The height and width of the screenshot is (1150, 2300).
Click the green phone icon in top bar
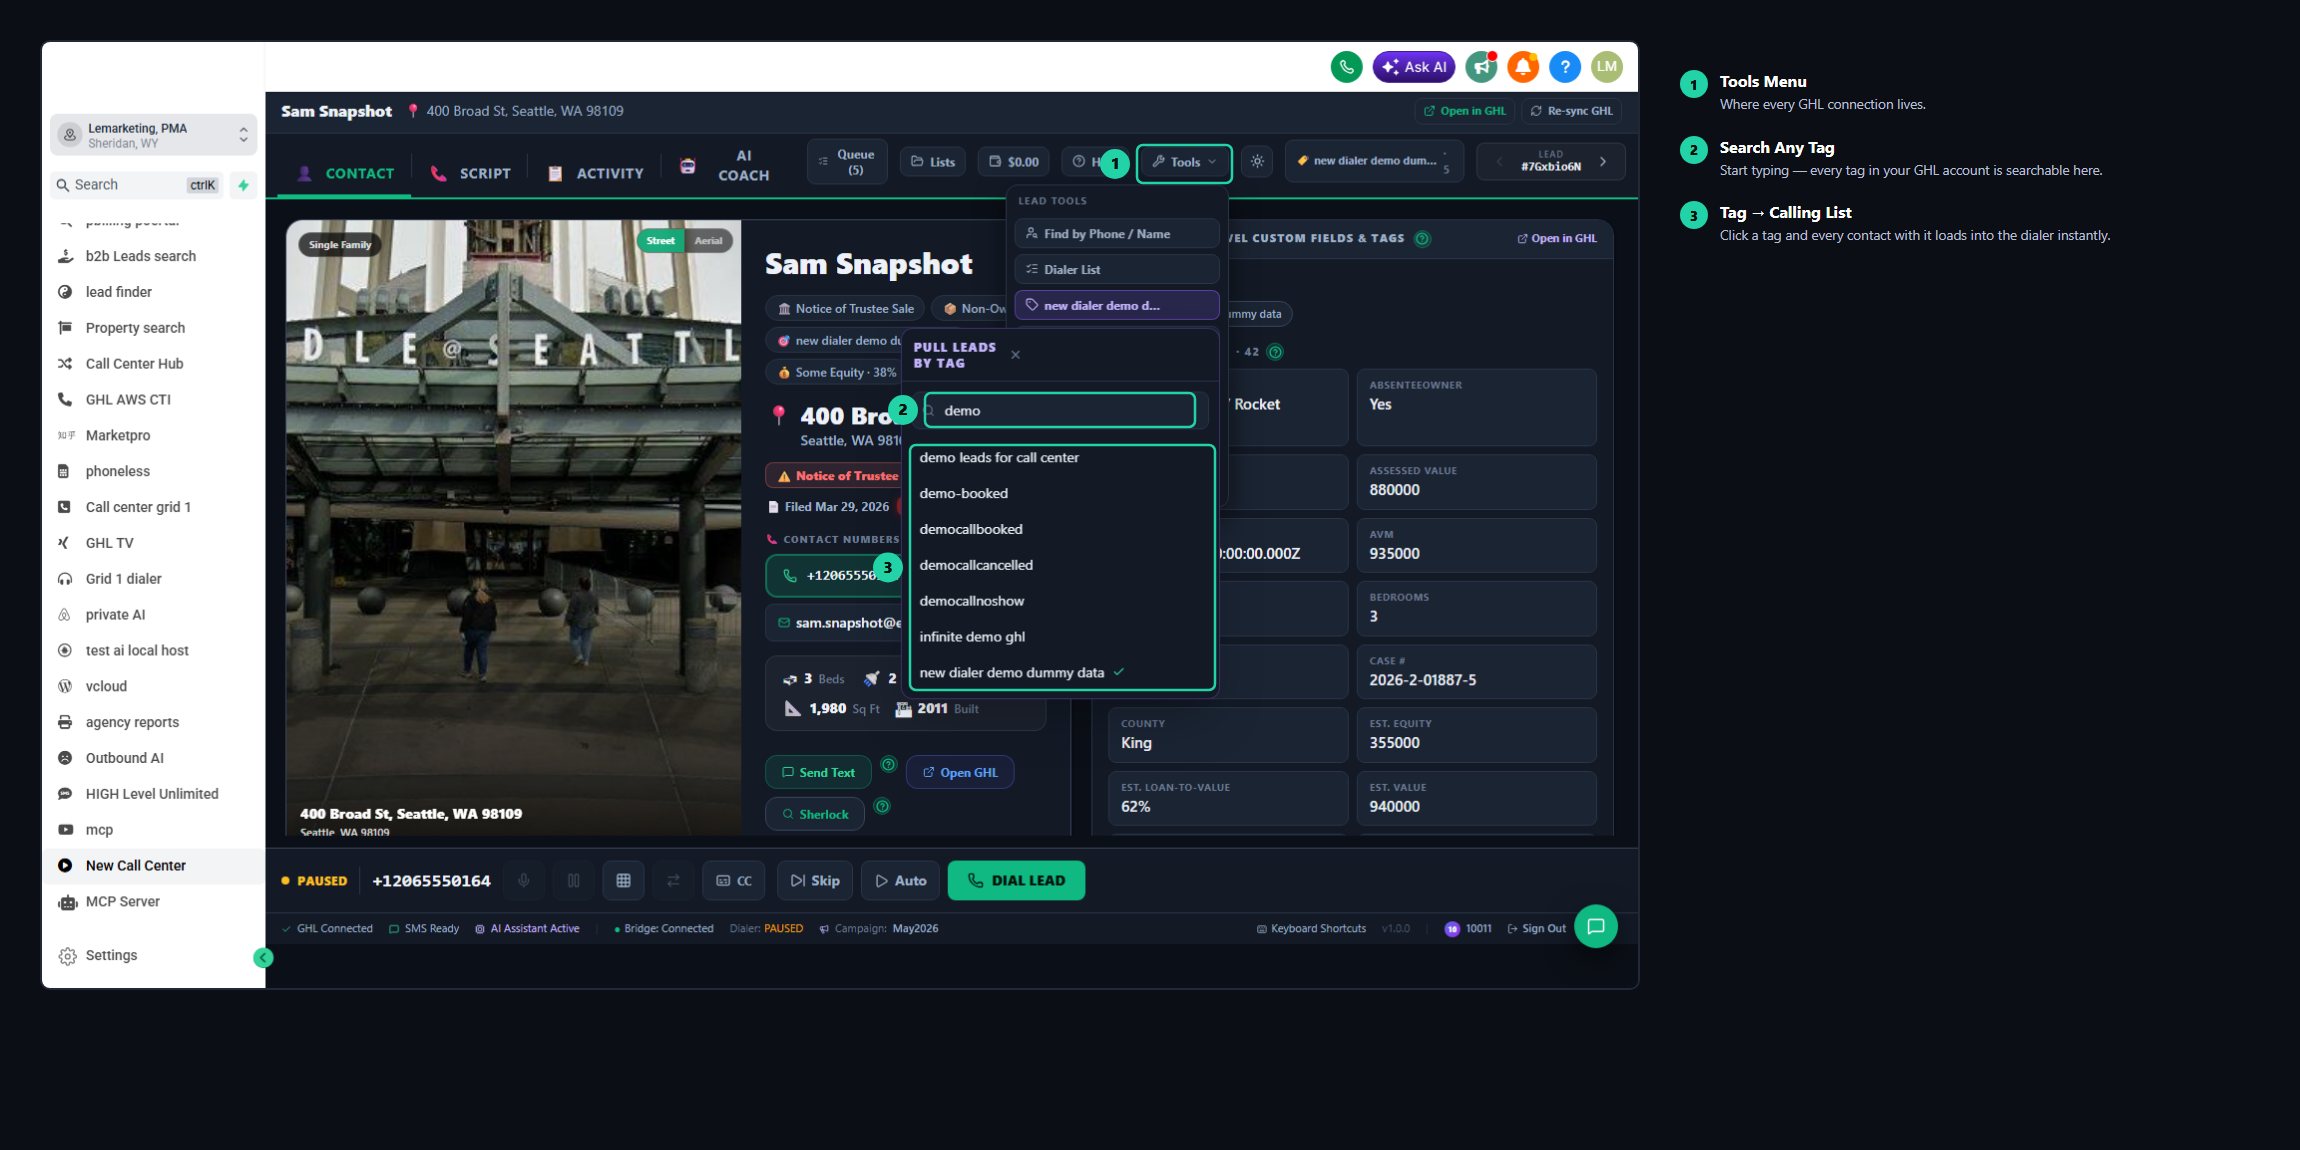(1346, 67)
